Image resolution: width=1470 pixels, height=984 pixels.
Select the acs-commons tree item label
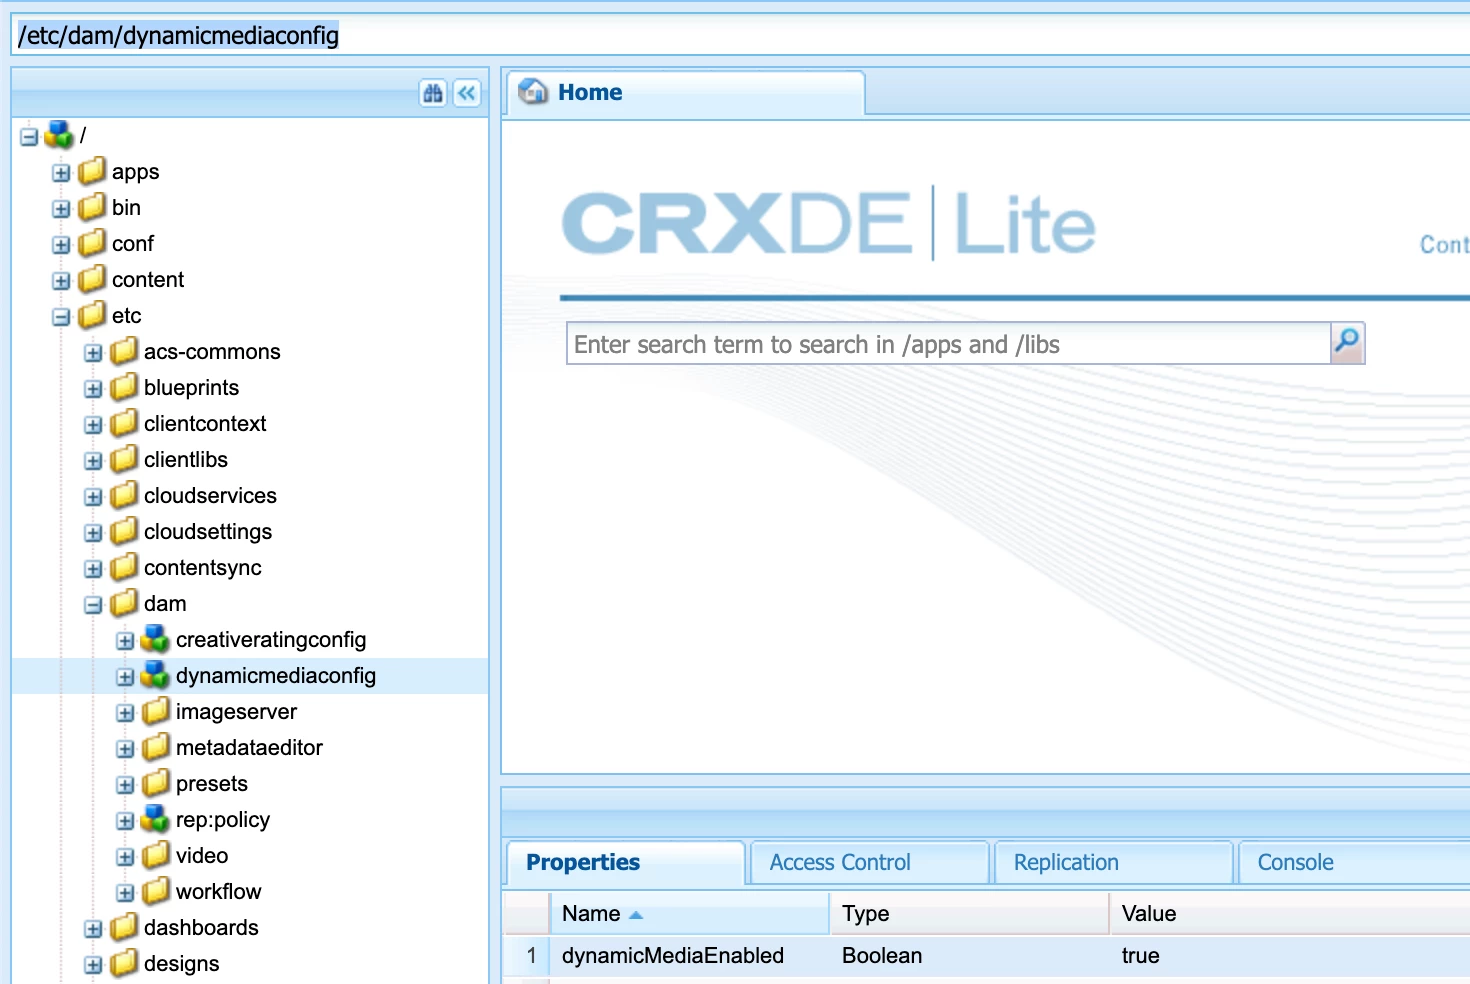click(212, 351)
